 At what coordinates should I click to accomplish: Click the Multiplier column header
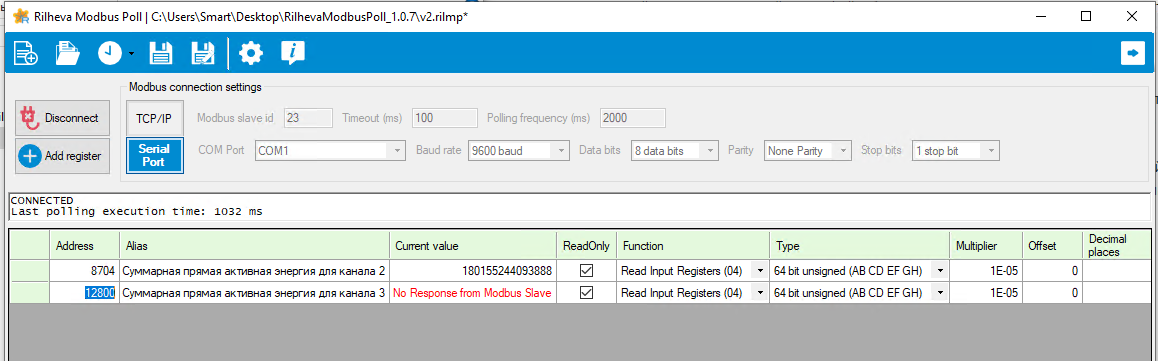[986, 245]
